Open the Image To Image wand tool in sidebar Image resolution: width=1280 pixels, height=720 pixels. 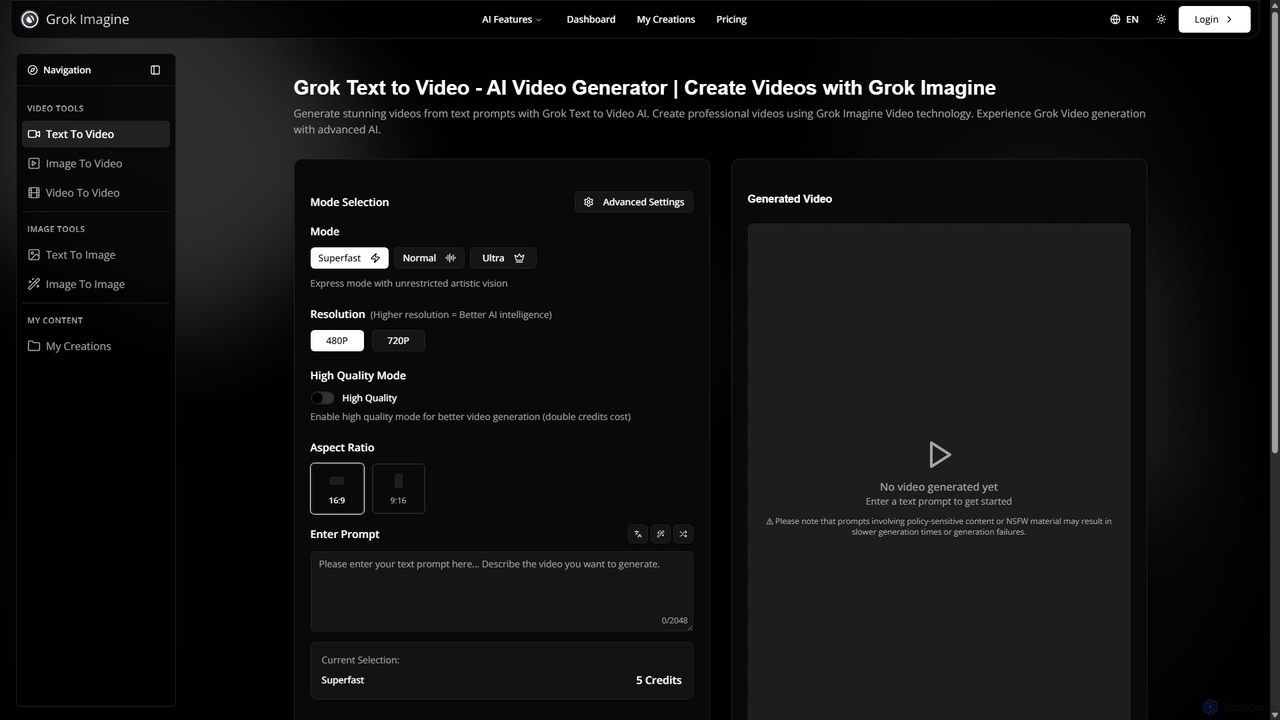point(96,284)
